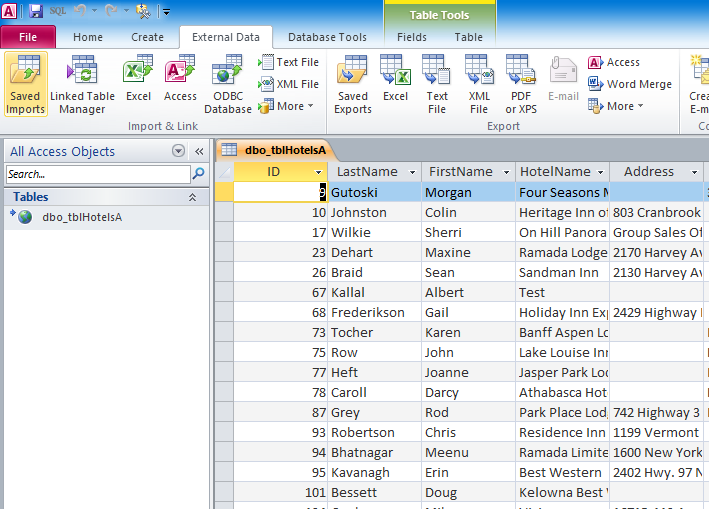
Task: Click the LastName cell 'Bessett'
Action: [374, 492]
